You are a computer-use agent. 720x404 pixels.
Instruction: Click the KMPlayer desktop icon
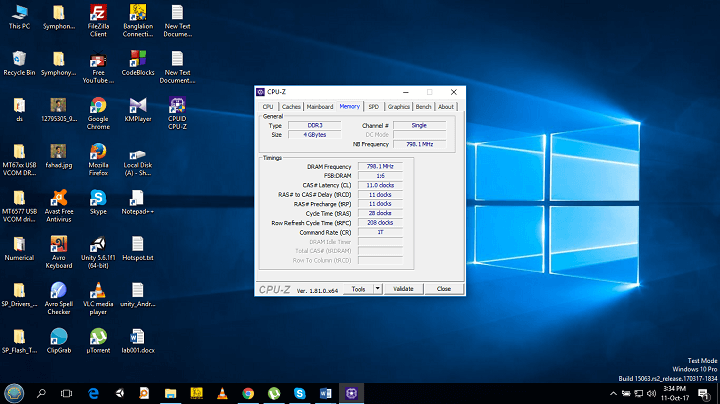click(137, 106)
